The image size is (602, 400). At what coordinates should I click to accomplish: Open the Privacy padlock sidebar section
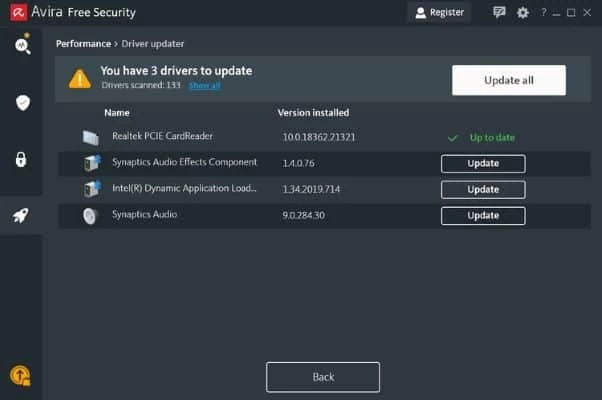pyautogui.click(x=21, y=159)
